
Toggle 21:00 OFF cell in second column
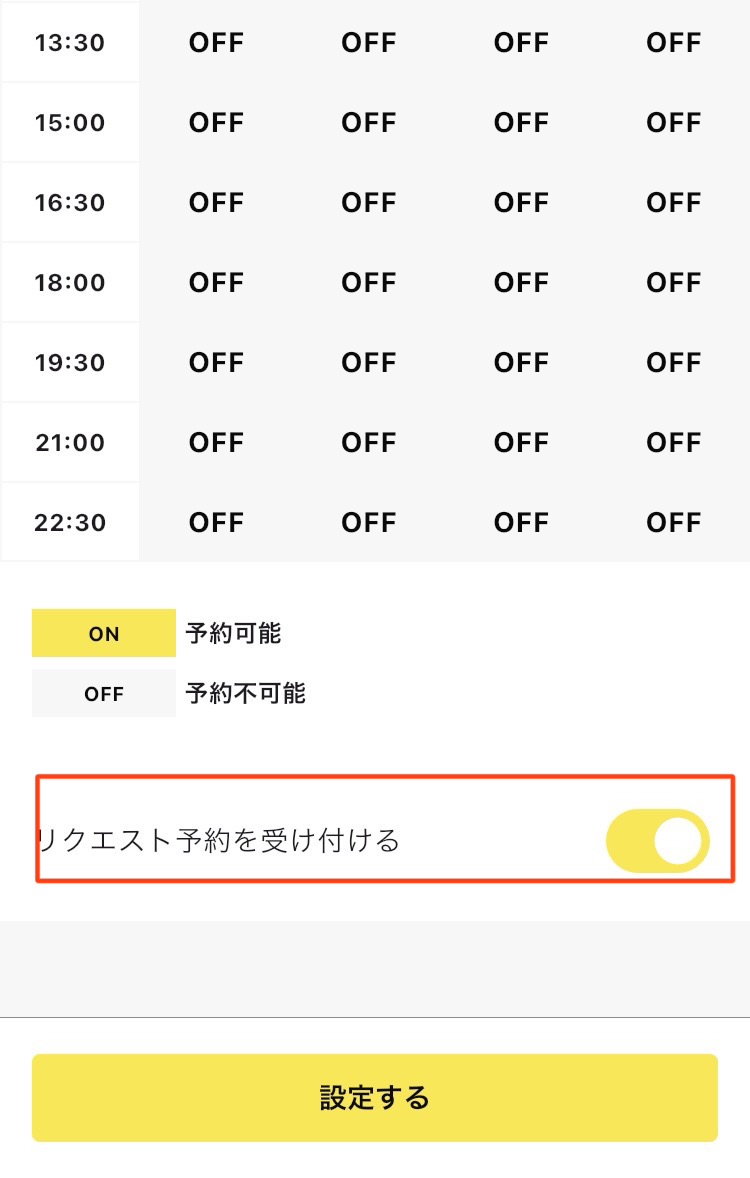pos(369,443)
